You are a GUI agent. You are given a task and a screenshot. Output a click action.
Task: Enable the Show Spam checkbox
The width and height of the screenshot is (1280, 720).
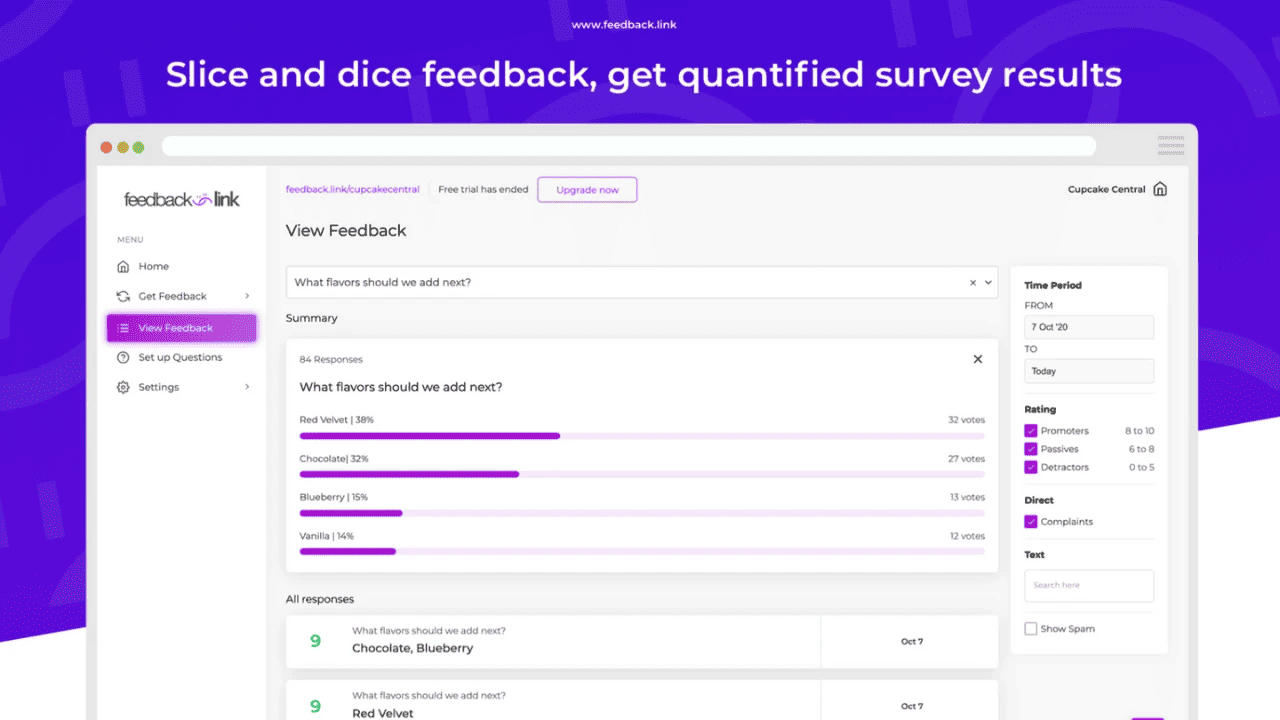coord(1031,629)
